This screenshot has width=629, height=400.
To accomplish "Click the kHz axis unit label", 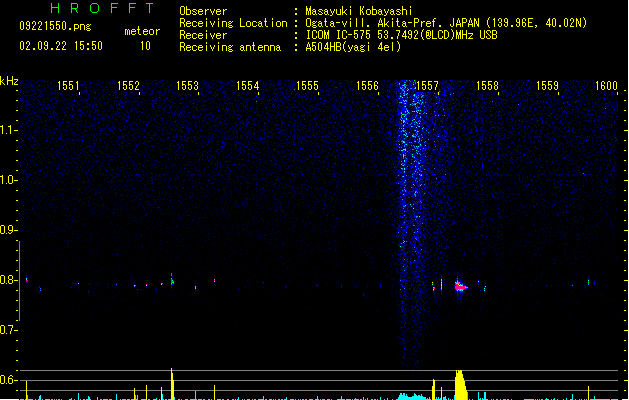I will 9,81.
